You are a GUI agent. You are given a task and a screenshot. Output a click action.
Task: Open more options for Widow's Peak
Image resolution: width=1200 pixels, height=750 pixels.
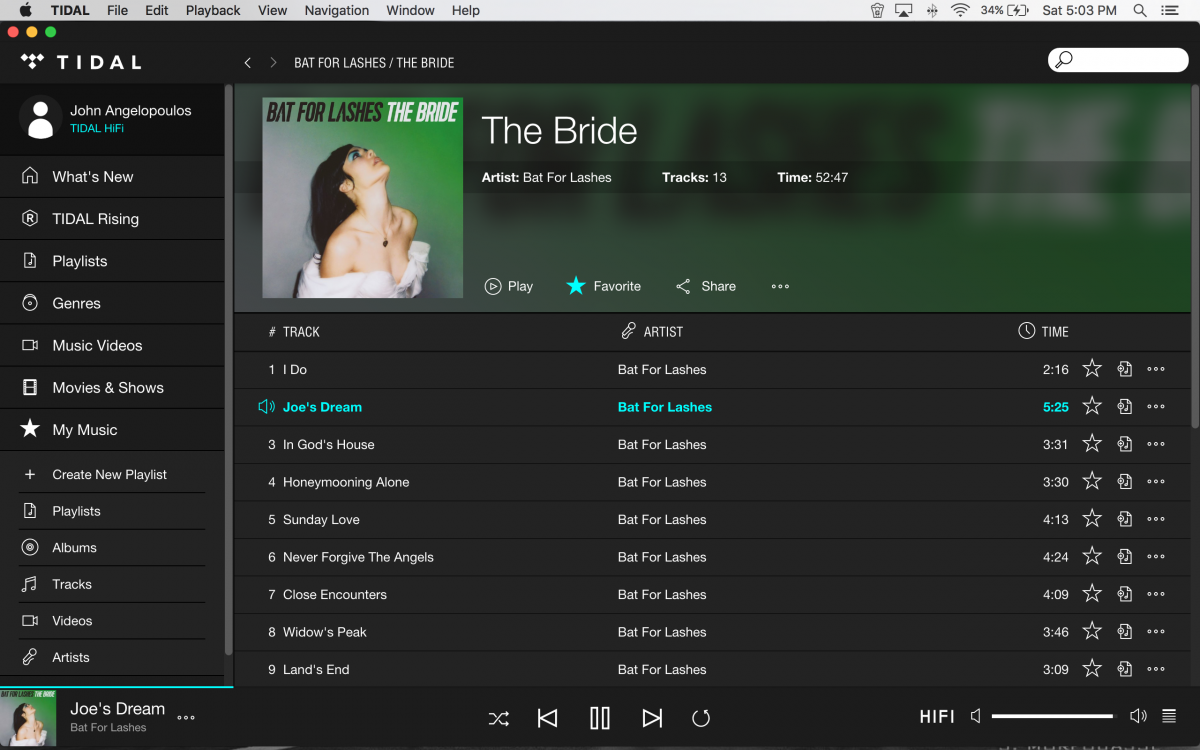1156,632
